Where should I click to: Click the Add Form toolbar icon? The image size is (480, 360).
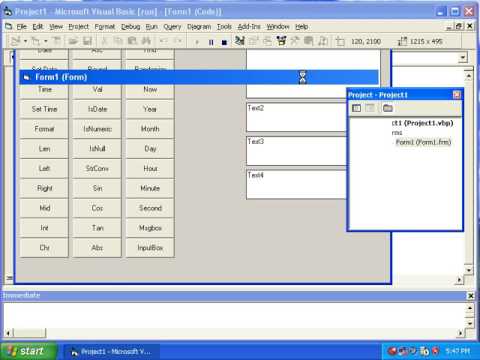[x=35, y=41]
